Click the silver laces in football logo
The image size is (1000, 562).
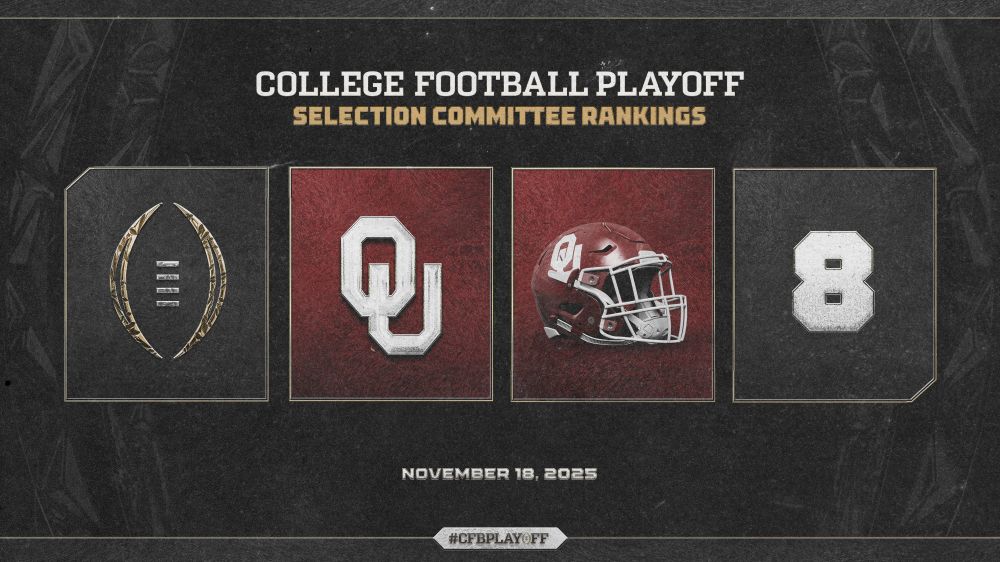(168, 283)
